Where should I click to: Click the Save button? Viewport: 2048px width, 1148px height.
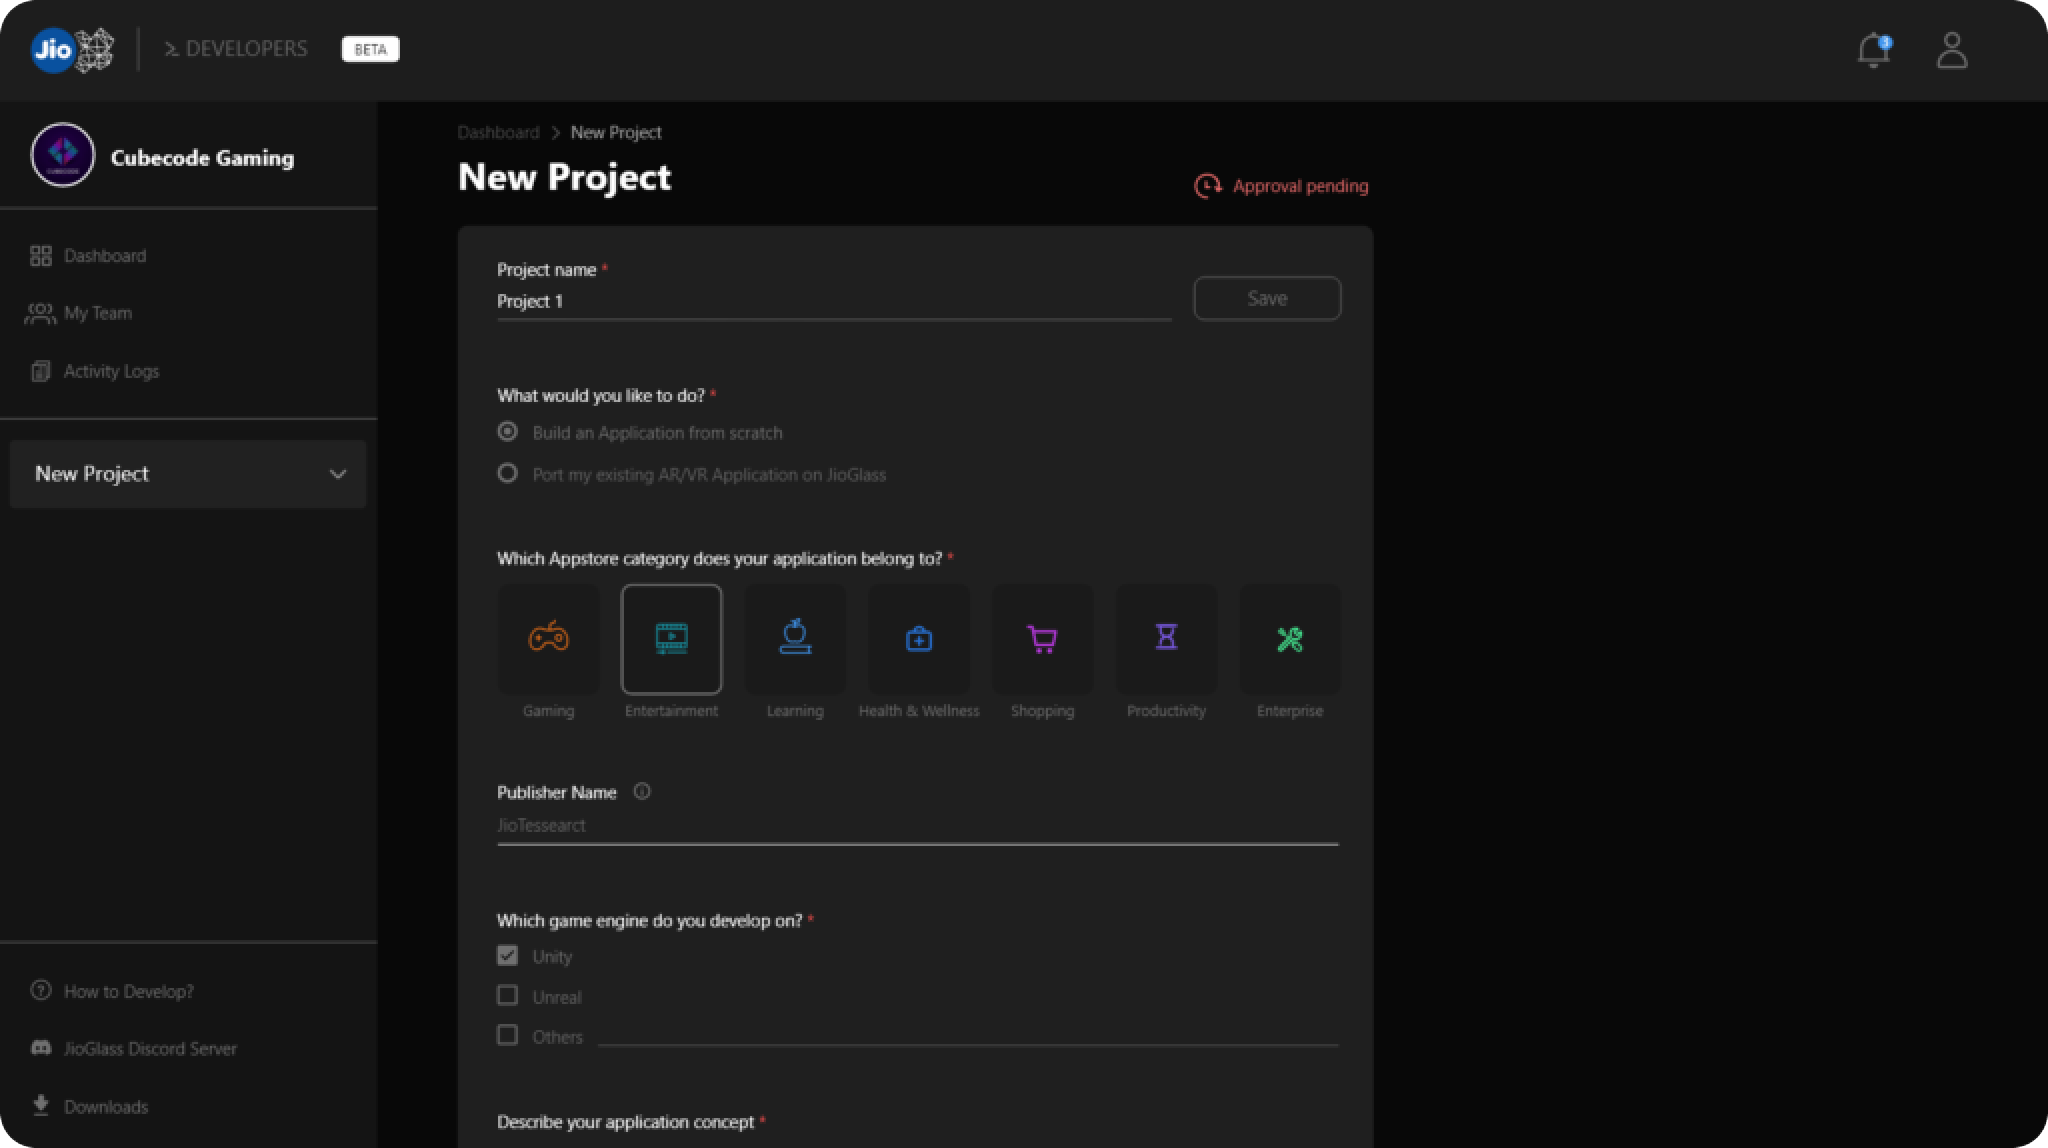coord(1267,298)
